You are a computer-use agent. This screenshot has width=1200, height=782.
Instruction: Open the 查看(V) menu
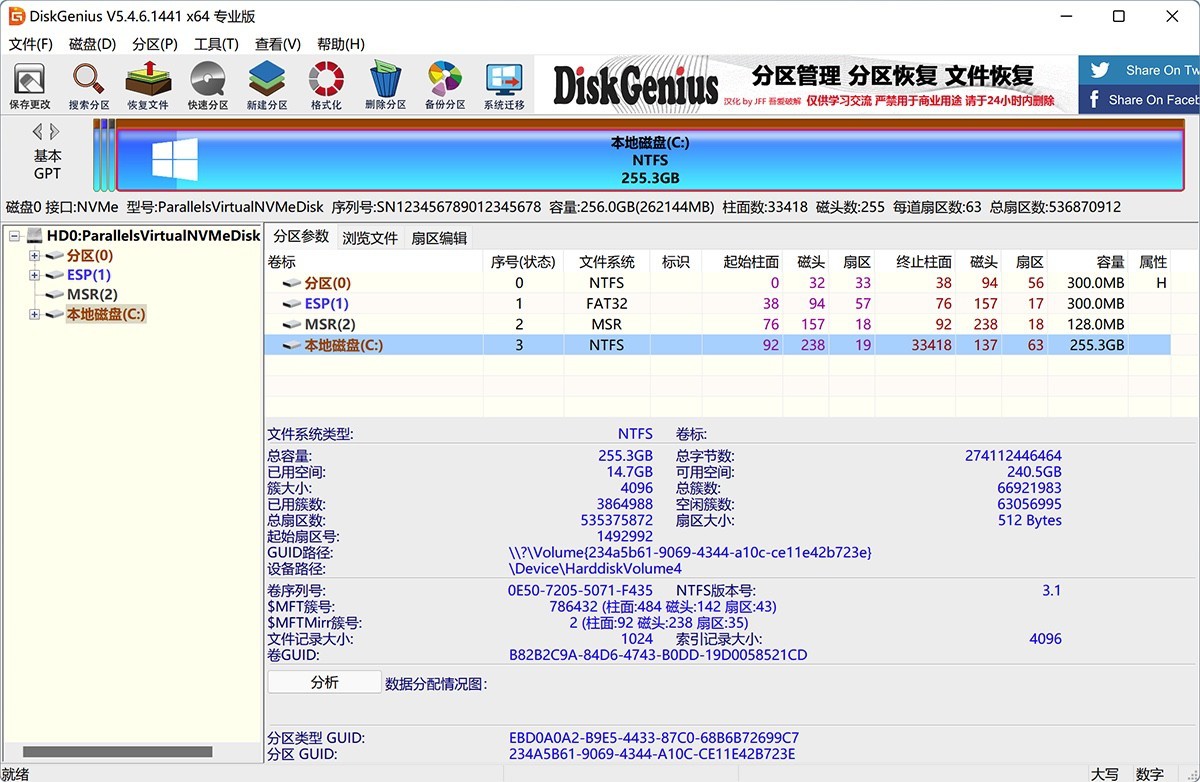click(277, 44)
